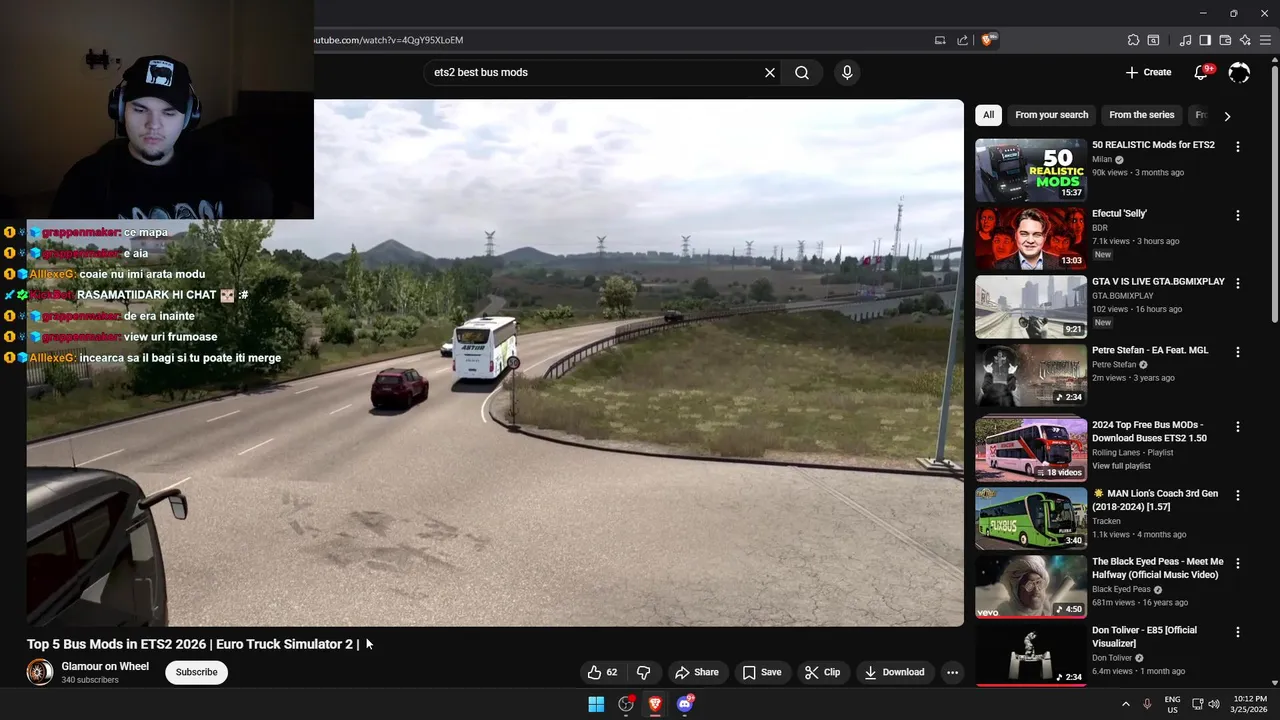This screenshot has height=720, width=1280.
Task: Start voice search with microphone icon
Action: click(x=847, y=72)
